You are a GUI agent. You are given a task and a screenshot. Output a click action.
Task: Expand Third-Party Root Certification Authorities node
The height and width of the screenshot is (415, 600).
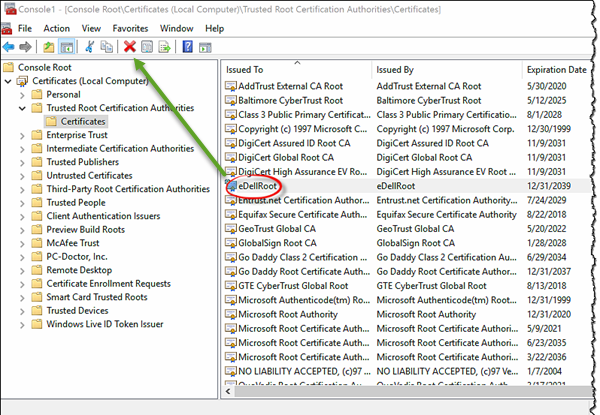click(x=22, y=189)
